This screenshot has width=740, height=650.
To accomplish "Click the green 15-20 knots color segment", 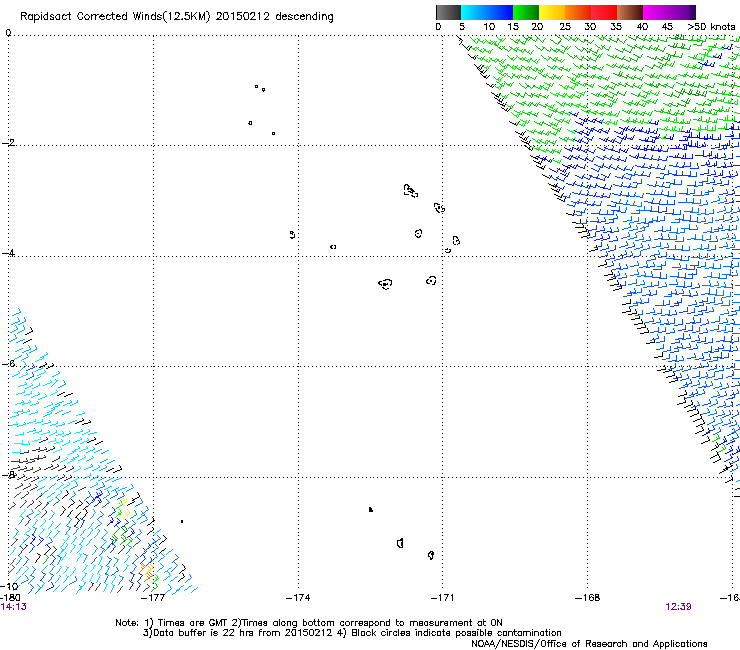I will (x=525, y=12).
